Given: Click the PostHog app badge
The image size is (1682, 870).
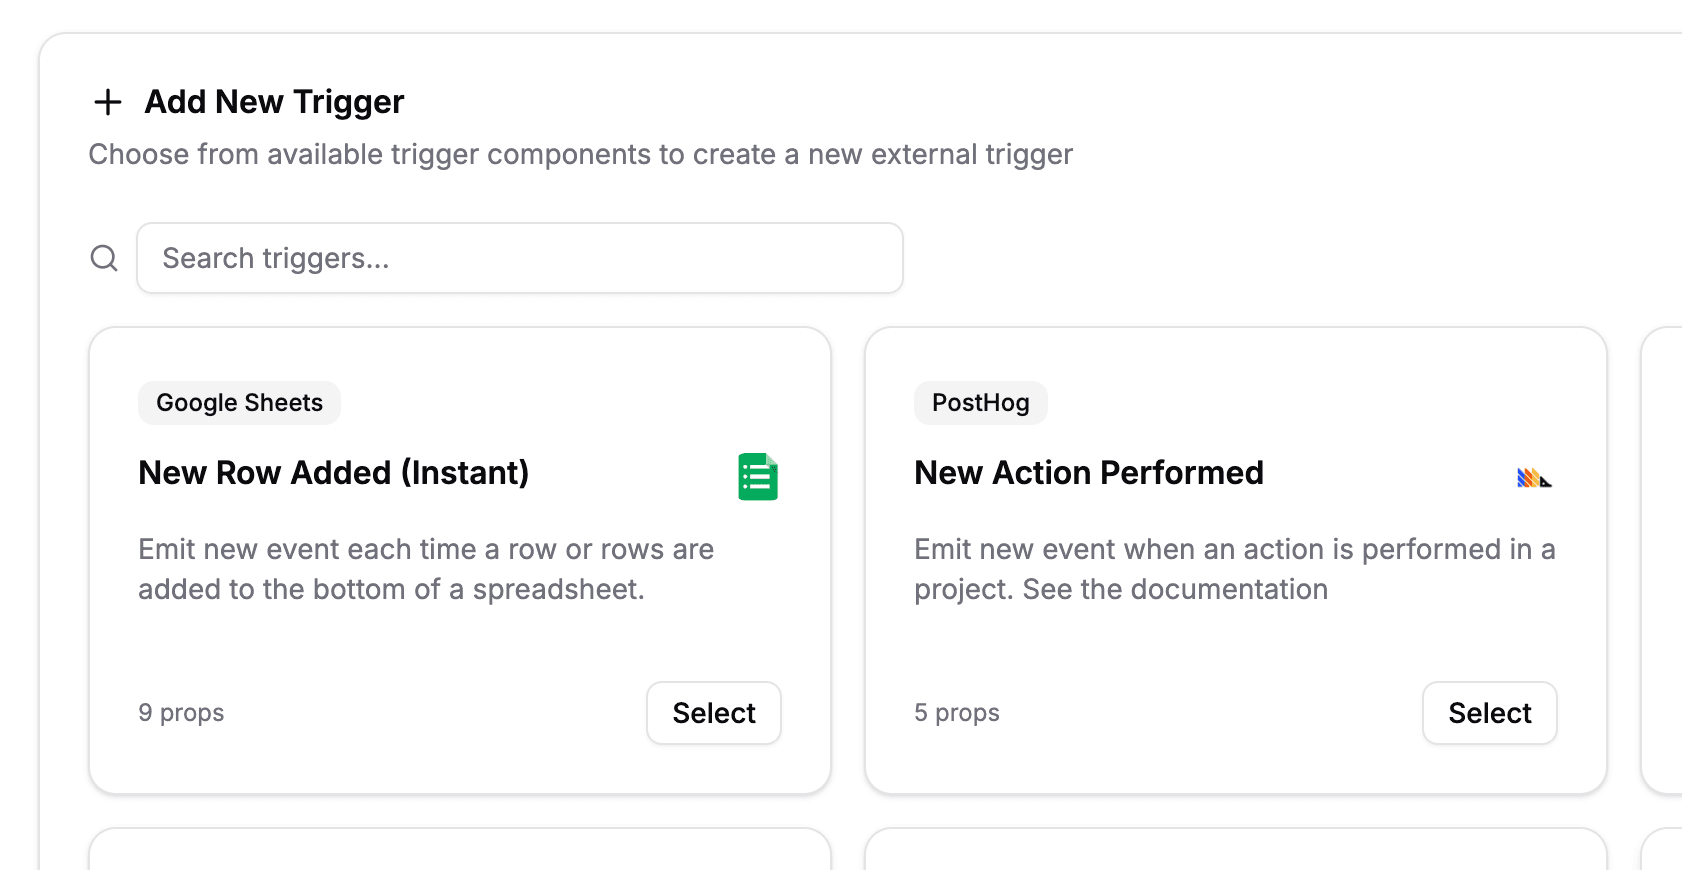Looking at the screenshot, I should 980,403.
